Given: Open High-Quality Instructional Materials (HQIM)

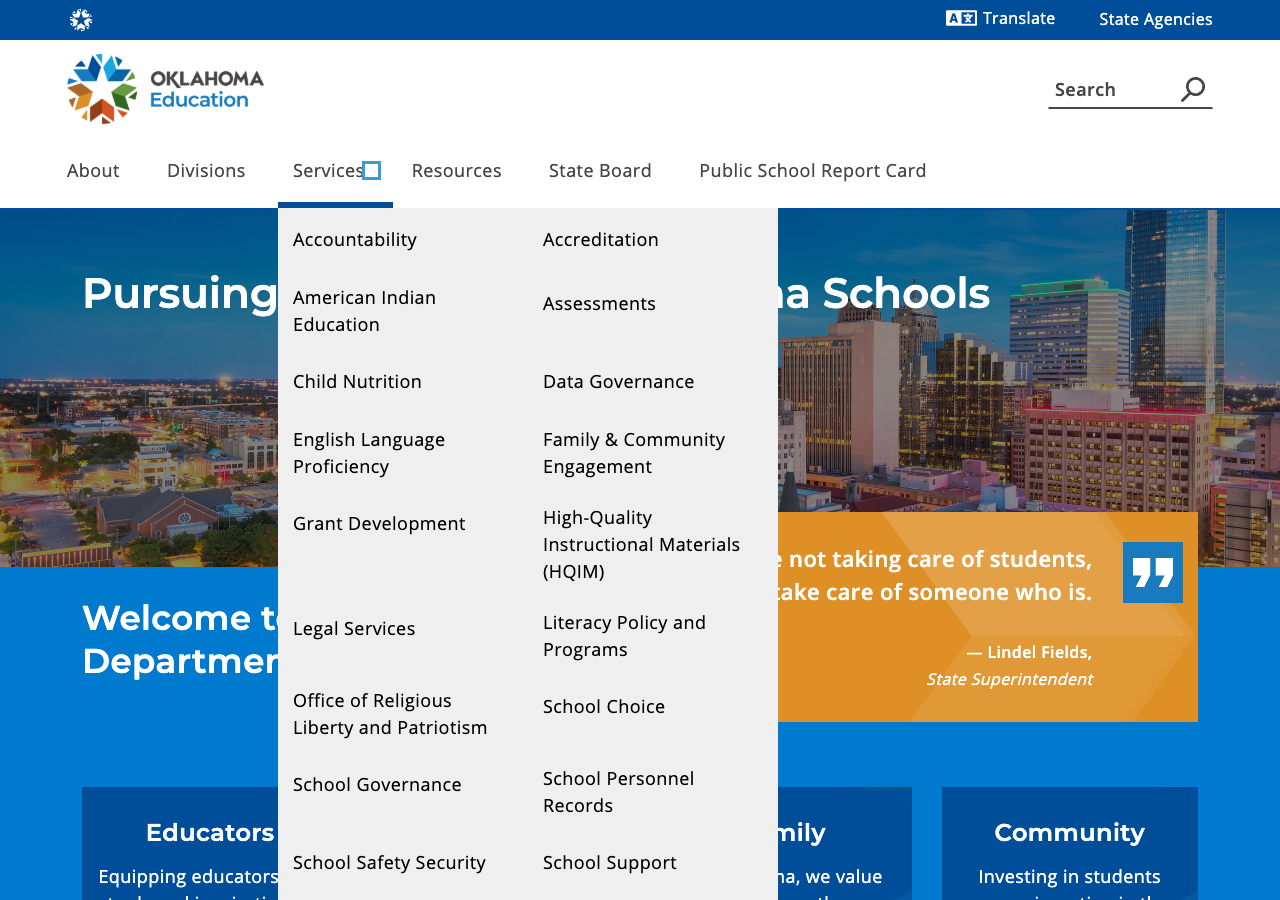Looking at the screenshot, I should [x=642, y=545].
